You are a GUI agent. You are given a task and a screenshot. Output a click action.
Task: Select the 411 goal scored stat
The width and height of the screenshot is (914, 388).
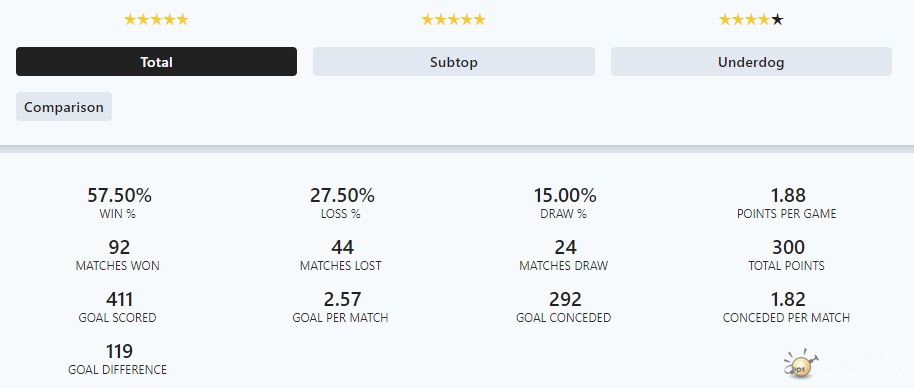point(119,299)
